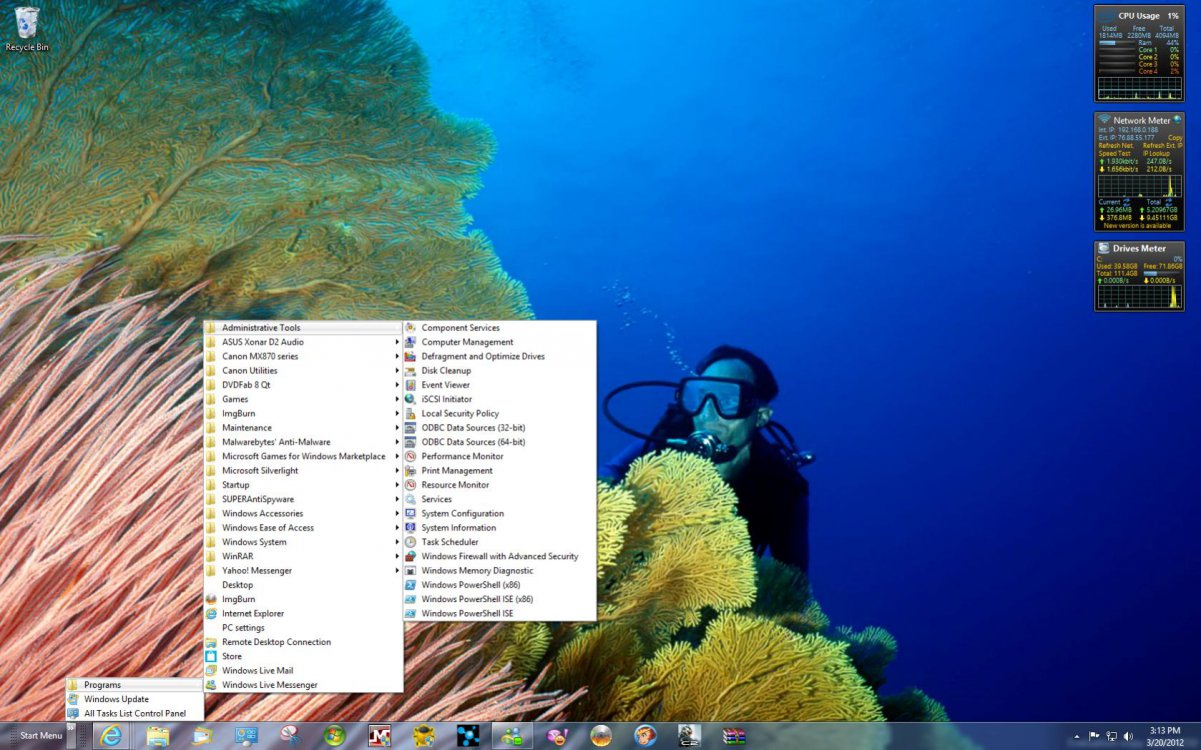
Task: Open ODBC Data Sources (32-bit)
Action: (x=499, y=428)
